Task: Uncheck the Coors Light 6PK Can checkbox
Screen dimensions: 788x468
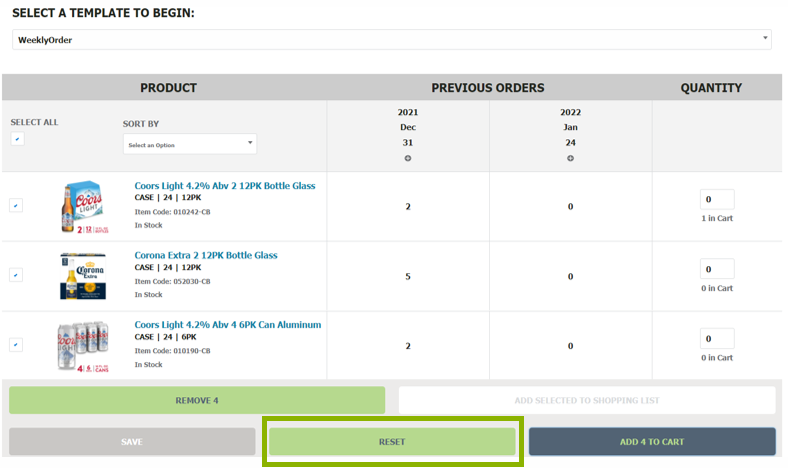Action: [x=16, y=345]
